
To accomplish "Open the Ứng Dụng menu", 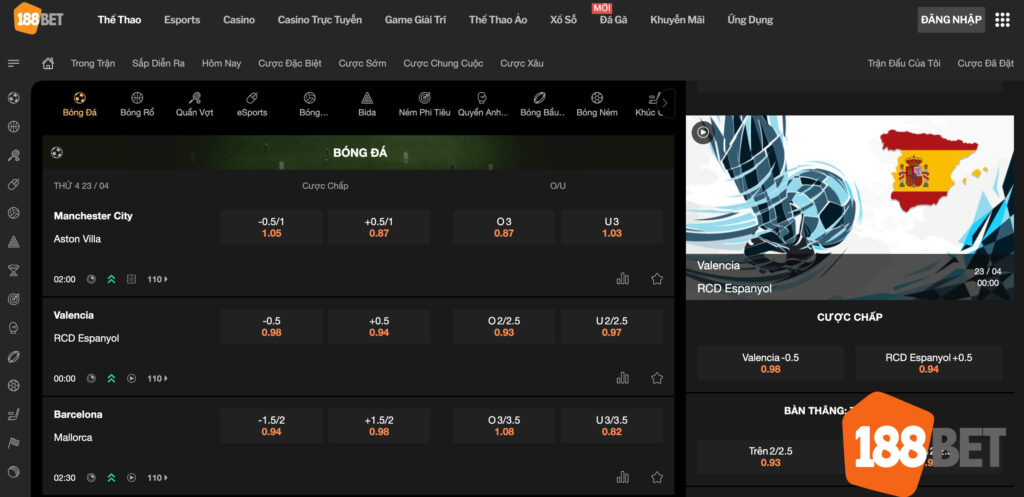I will click(750, 20).
